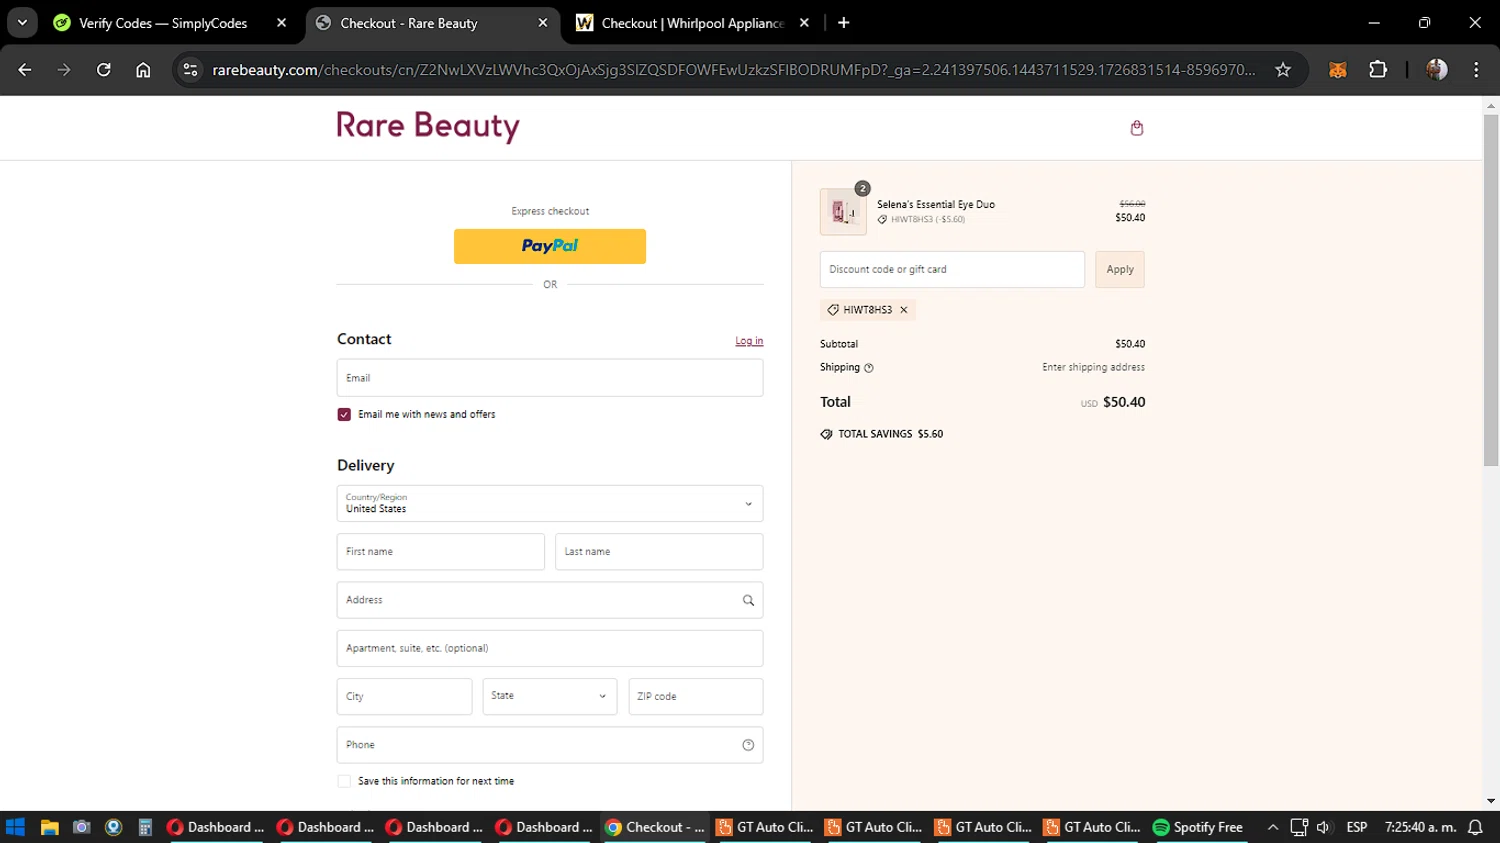Click the scrollbar down arrow
This screenshot has height=843, width=1500.
[x=1491, y=801]
